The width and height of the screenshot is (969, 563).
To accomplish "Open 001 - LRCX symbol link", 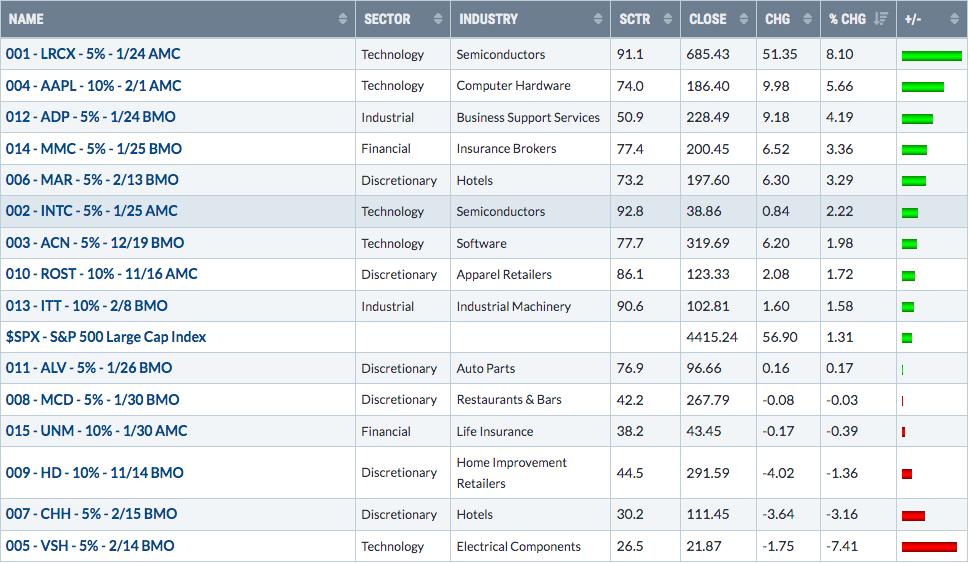I will pyautogui.click(x=93, y=54).
